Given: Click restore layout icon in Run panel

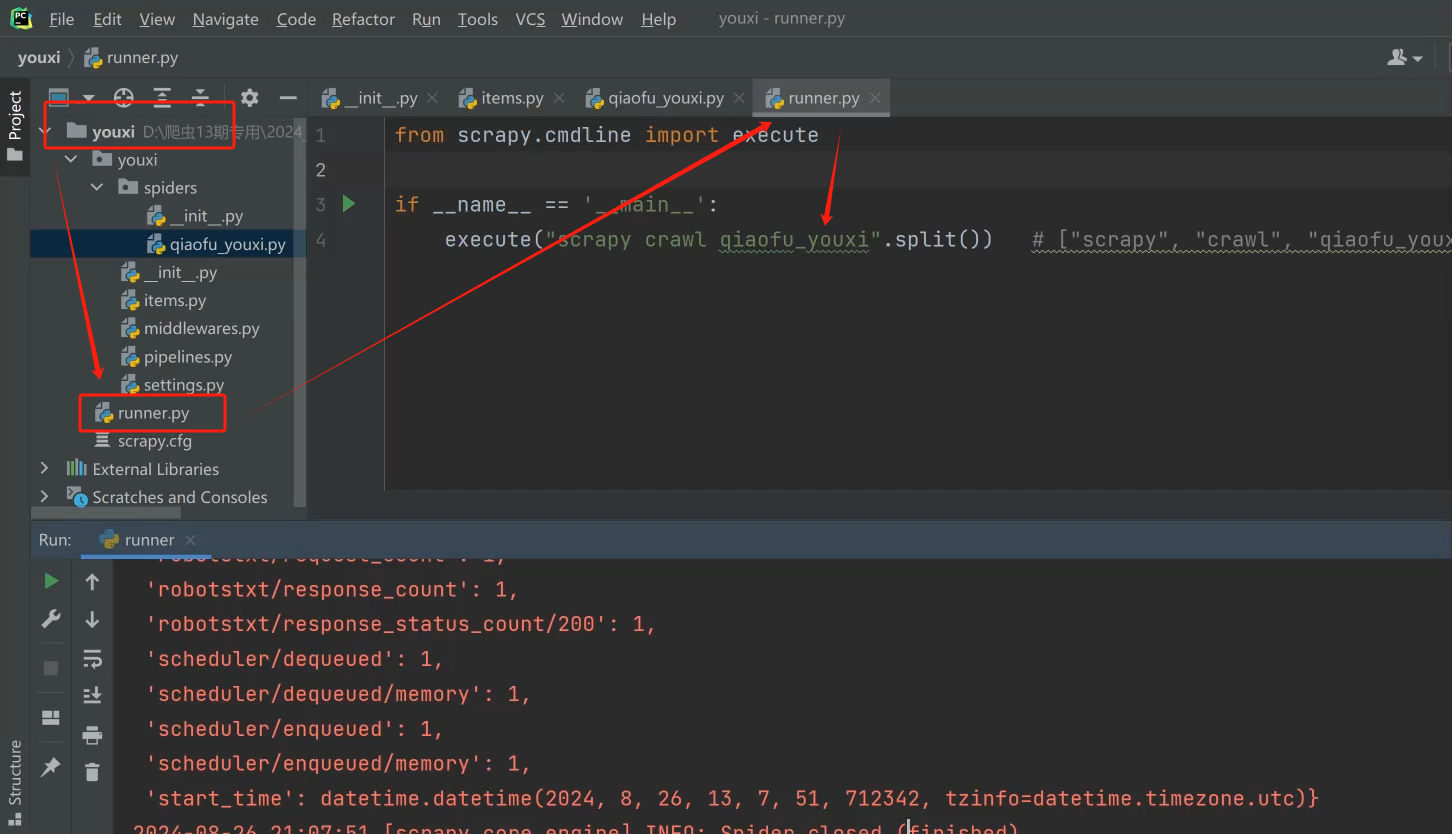Looking at the screenshot, I should pyautogui.click(x=51, y=717).
